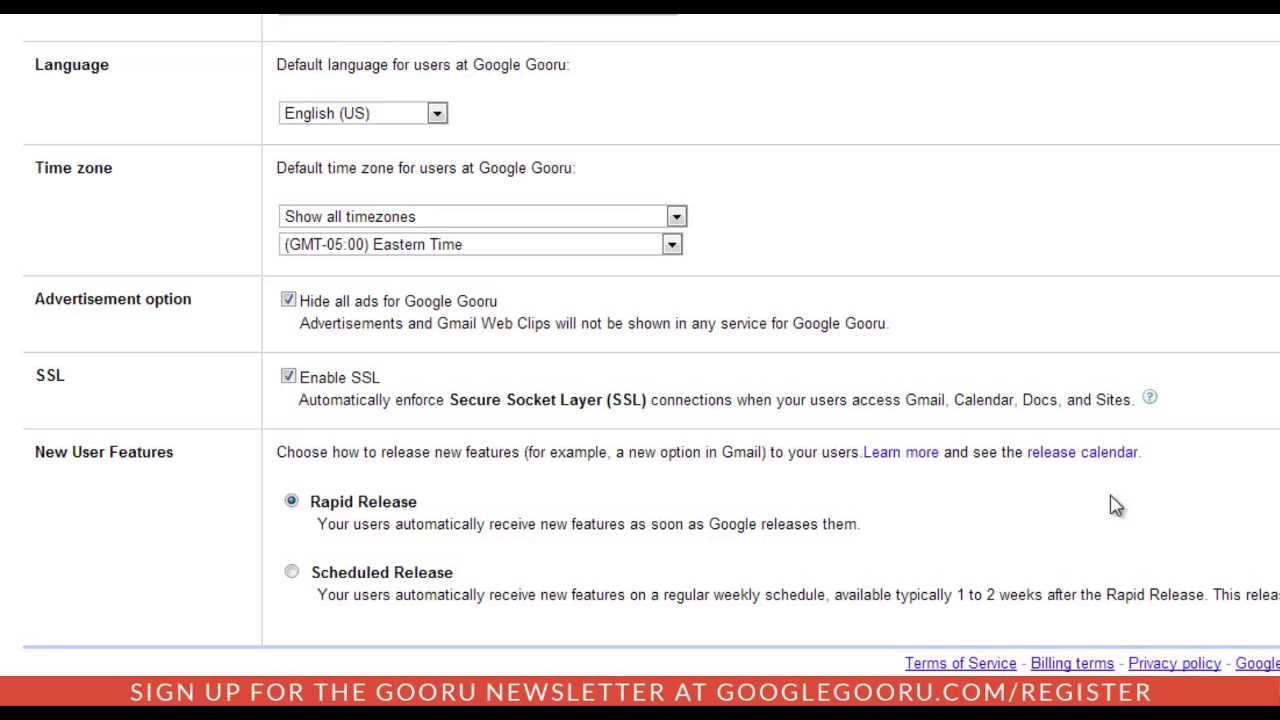Viewport: 1280px width, 720px height.
Task: Click the Time zone section label
Action: click(74, 168)
